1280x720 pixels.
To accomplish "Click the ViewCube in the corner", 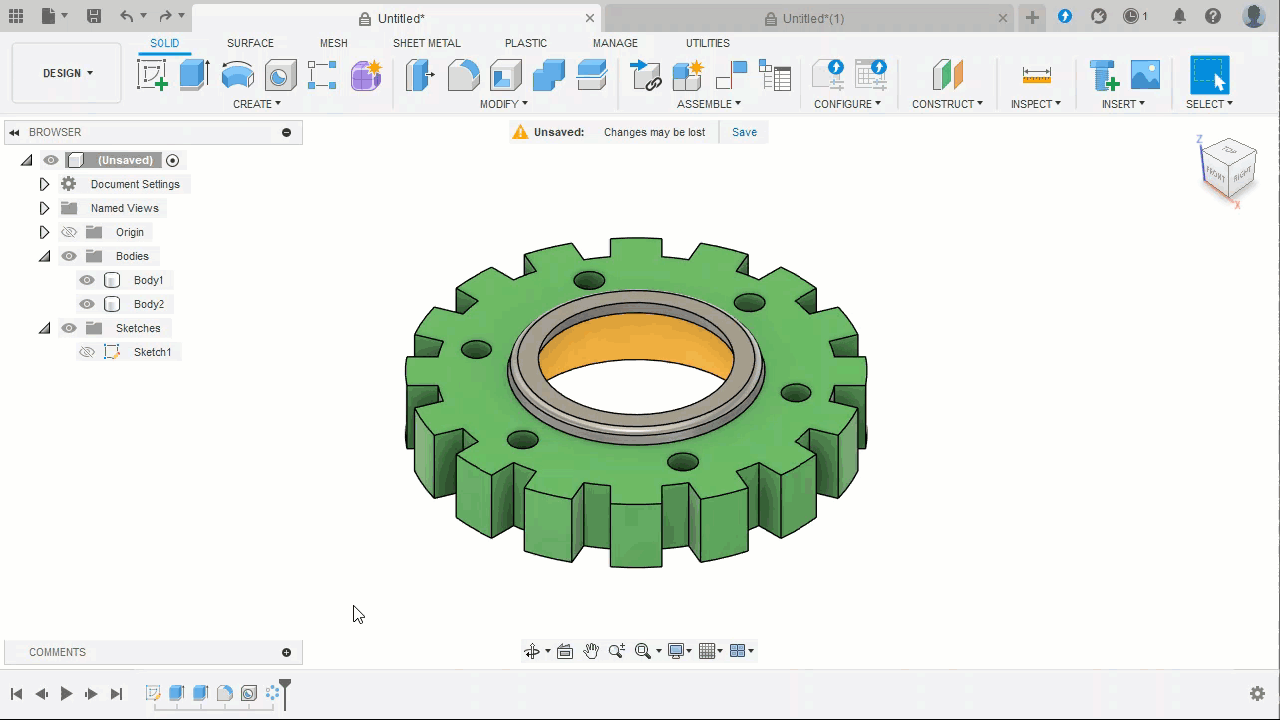I will click(x=1227, y=168).
